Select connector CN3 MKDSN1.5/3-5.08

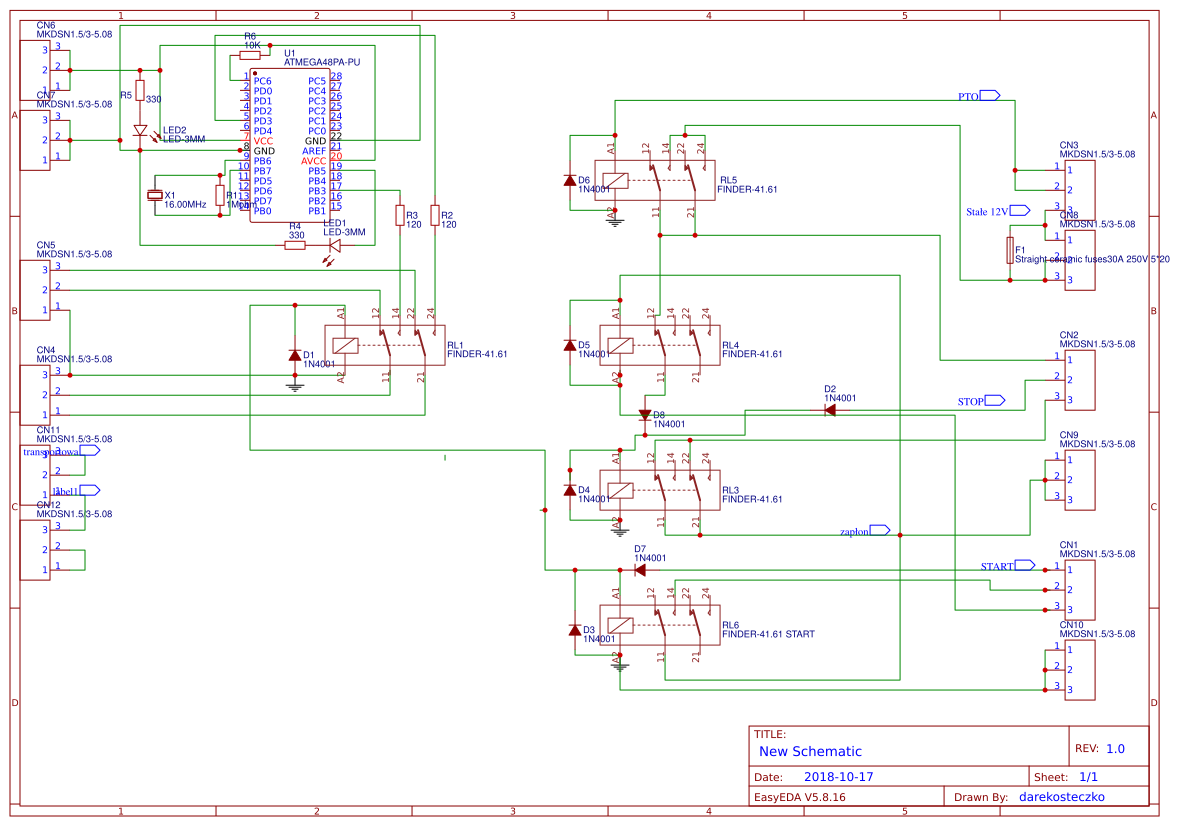[x=1082, y=190]
